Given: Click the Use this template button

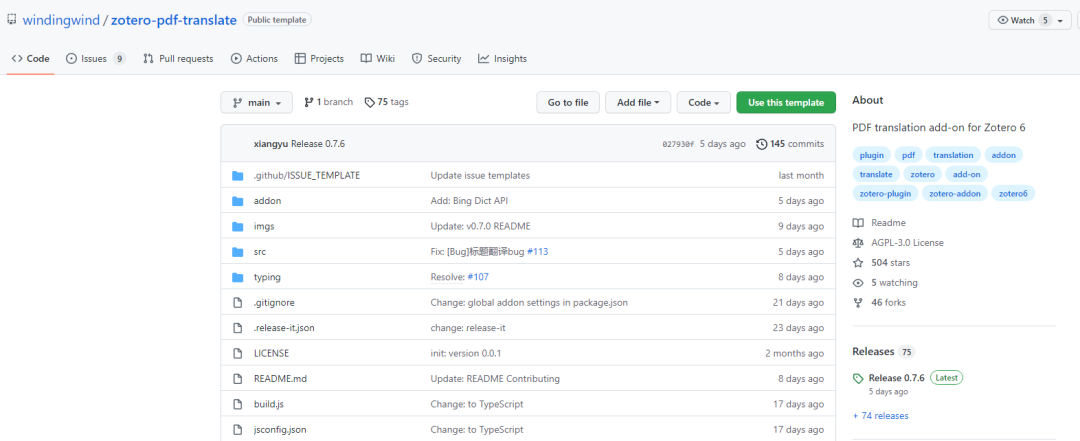Looking at the screenshot, I should [x=786, y=103].
